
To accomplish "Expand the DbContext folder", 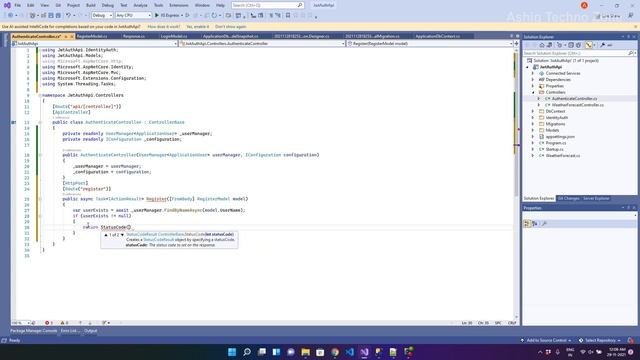I will [x=533, y=111].
